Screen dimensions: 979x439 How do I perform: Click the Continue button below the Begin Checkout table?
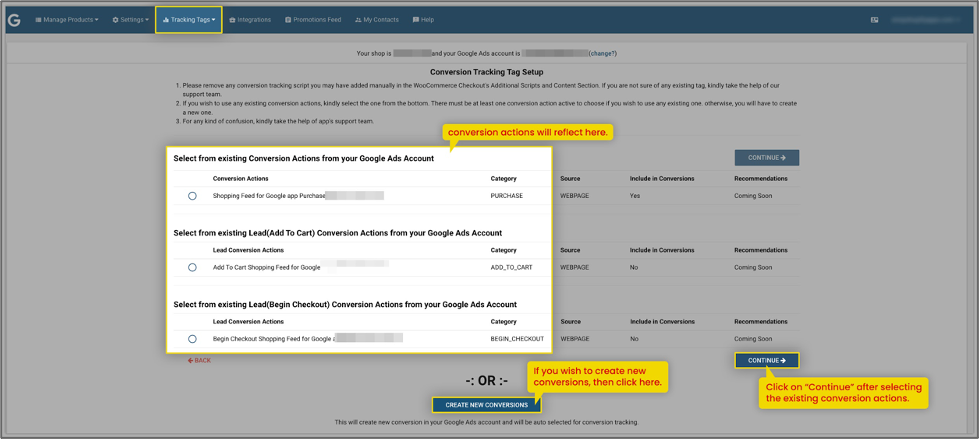pyautogui.click(x=767, y=360)
